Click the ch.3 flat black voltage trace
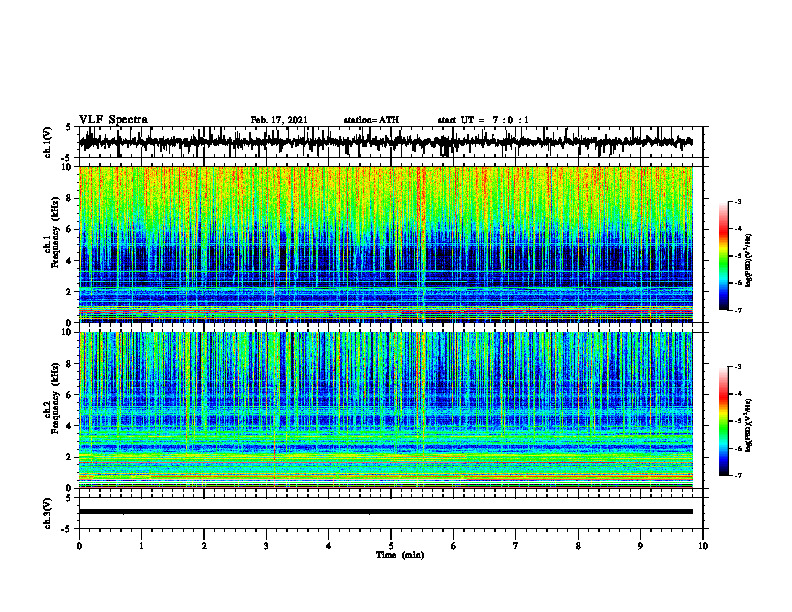This screenshot has height=612, width=792. coord(385,512)
